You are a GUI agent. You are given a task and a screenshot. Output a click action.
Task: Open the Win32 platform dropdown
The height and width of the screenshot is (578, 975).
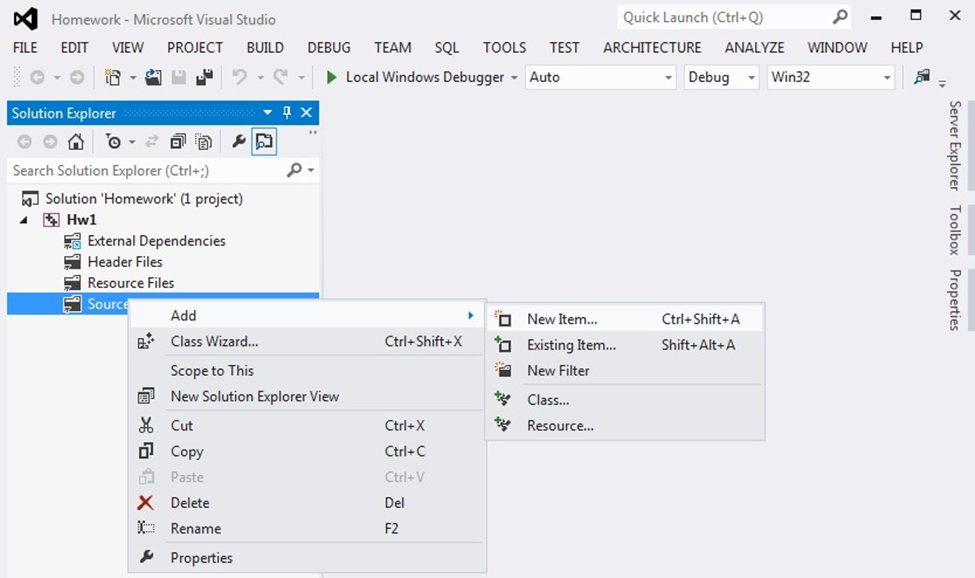(831, 77)
